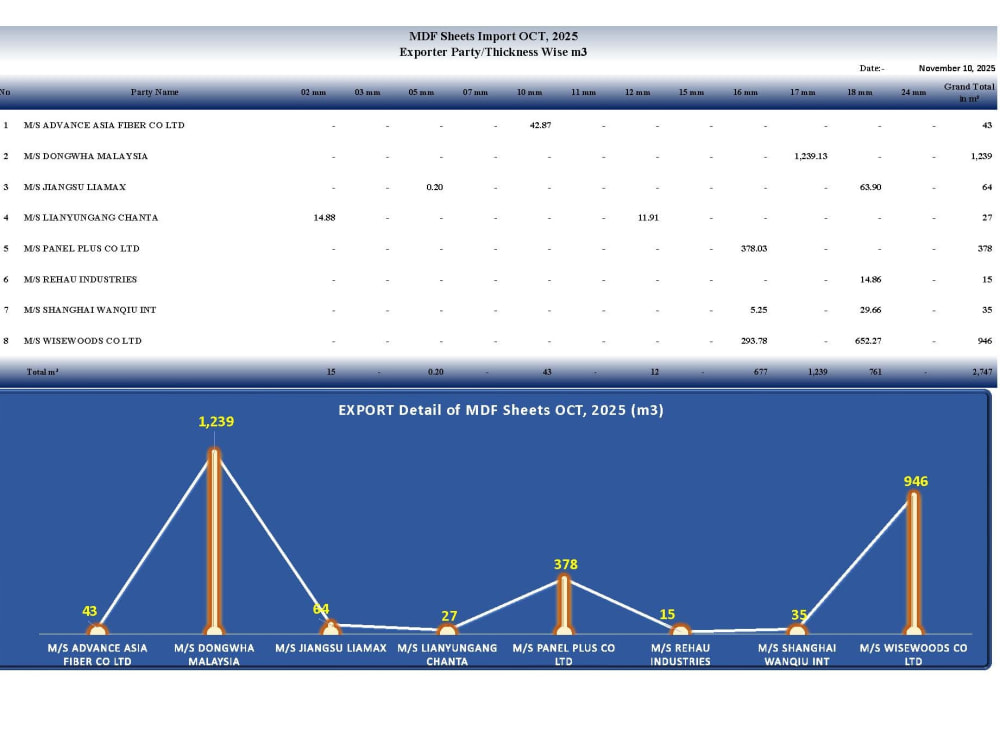This screenshot has width=1000, height=750.
Task: Click the total value 677 for 16 mm
Action: coord(760,372)
